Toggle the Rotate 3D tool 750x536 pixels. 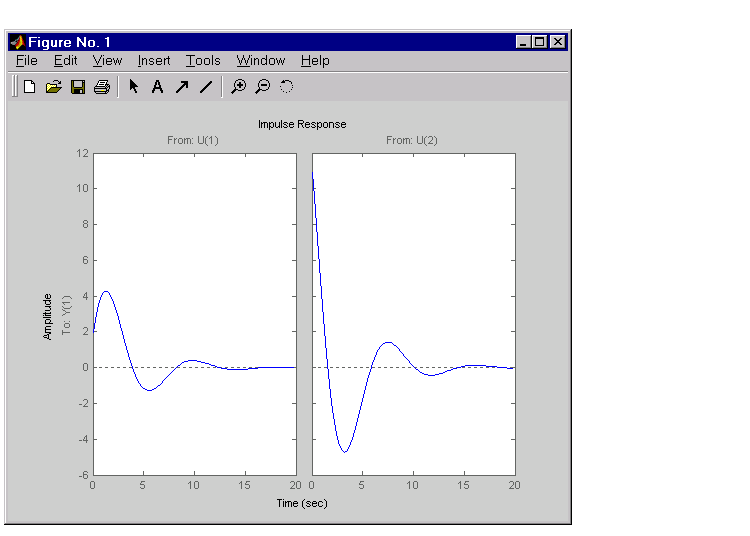tap(286, 87)
